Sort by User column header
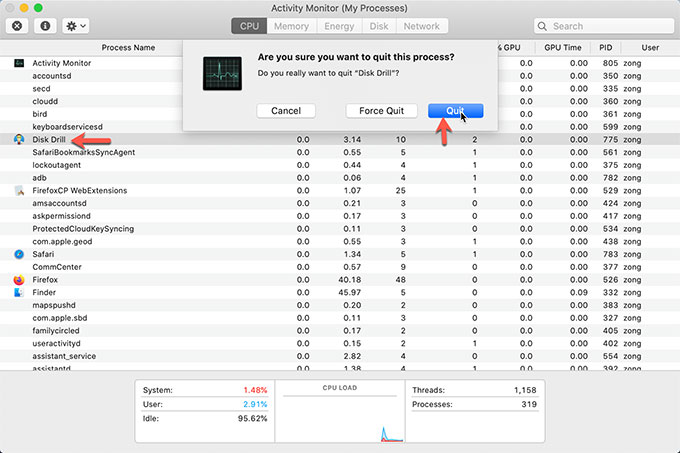 pyautogui.click(x=650, y=48)
